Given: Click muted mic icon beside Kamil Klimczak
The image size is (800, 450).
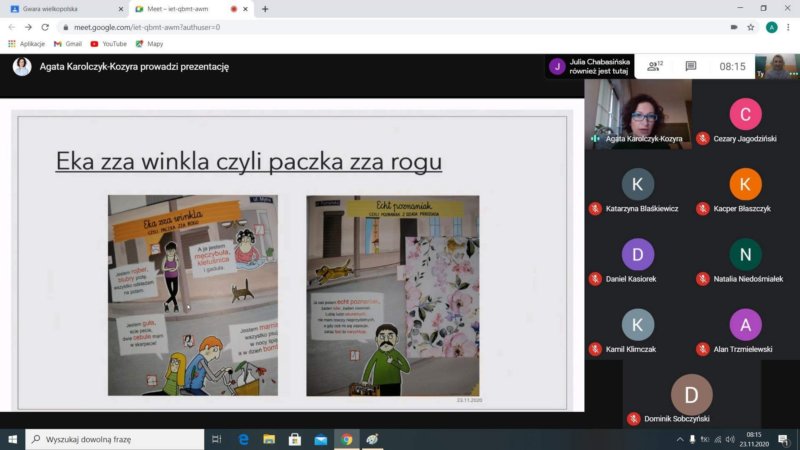Looking at the screenshot, I should click(595, 349).
